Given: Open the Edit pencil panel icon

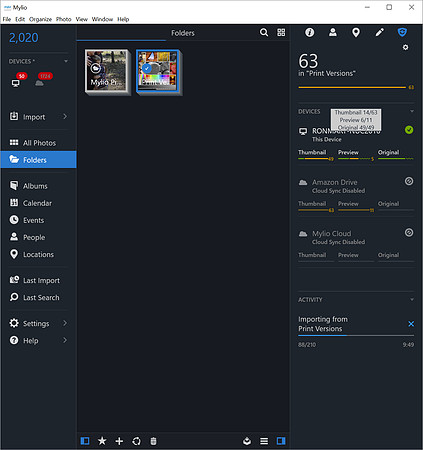Looking at the screenshot, I should point(379,32).
